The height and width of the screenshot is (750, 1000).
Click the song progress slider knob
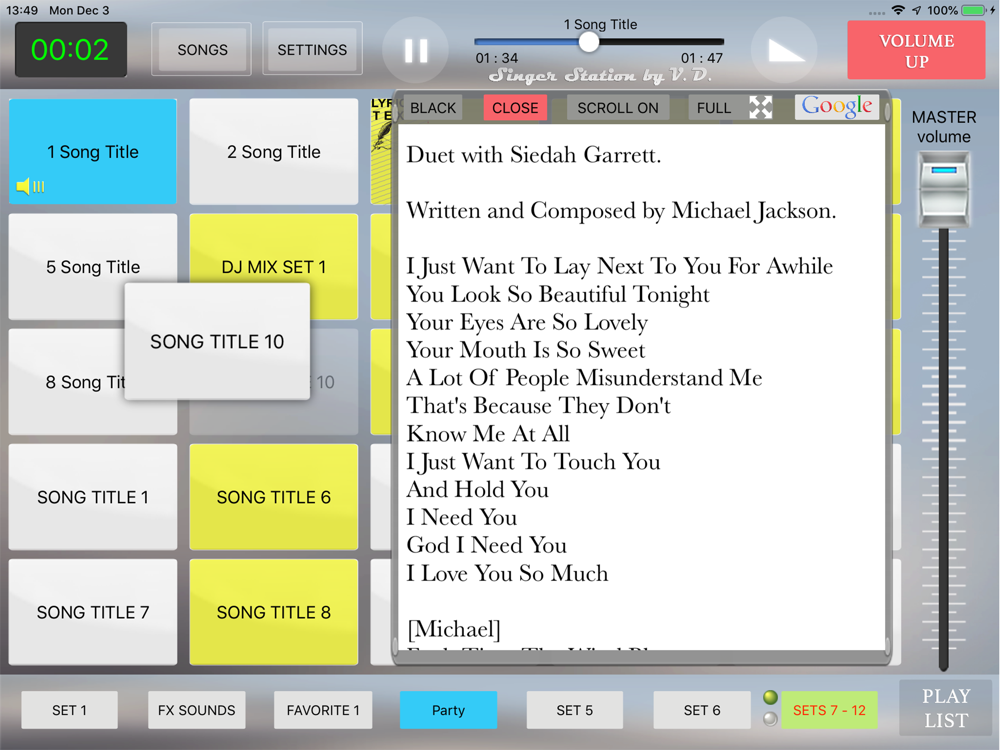589,42
